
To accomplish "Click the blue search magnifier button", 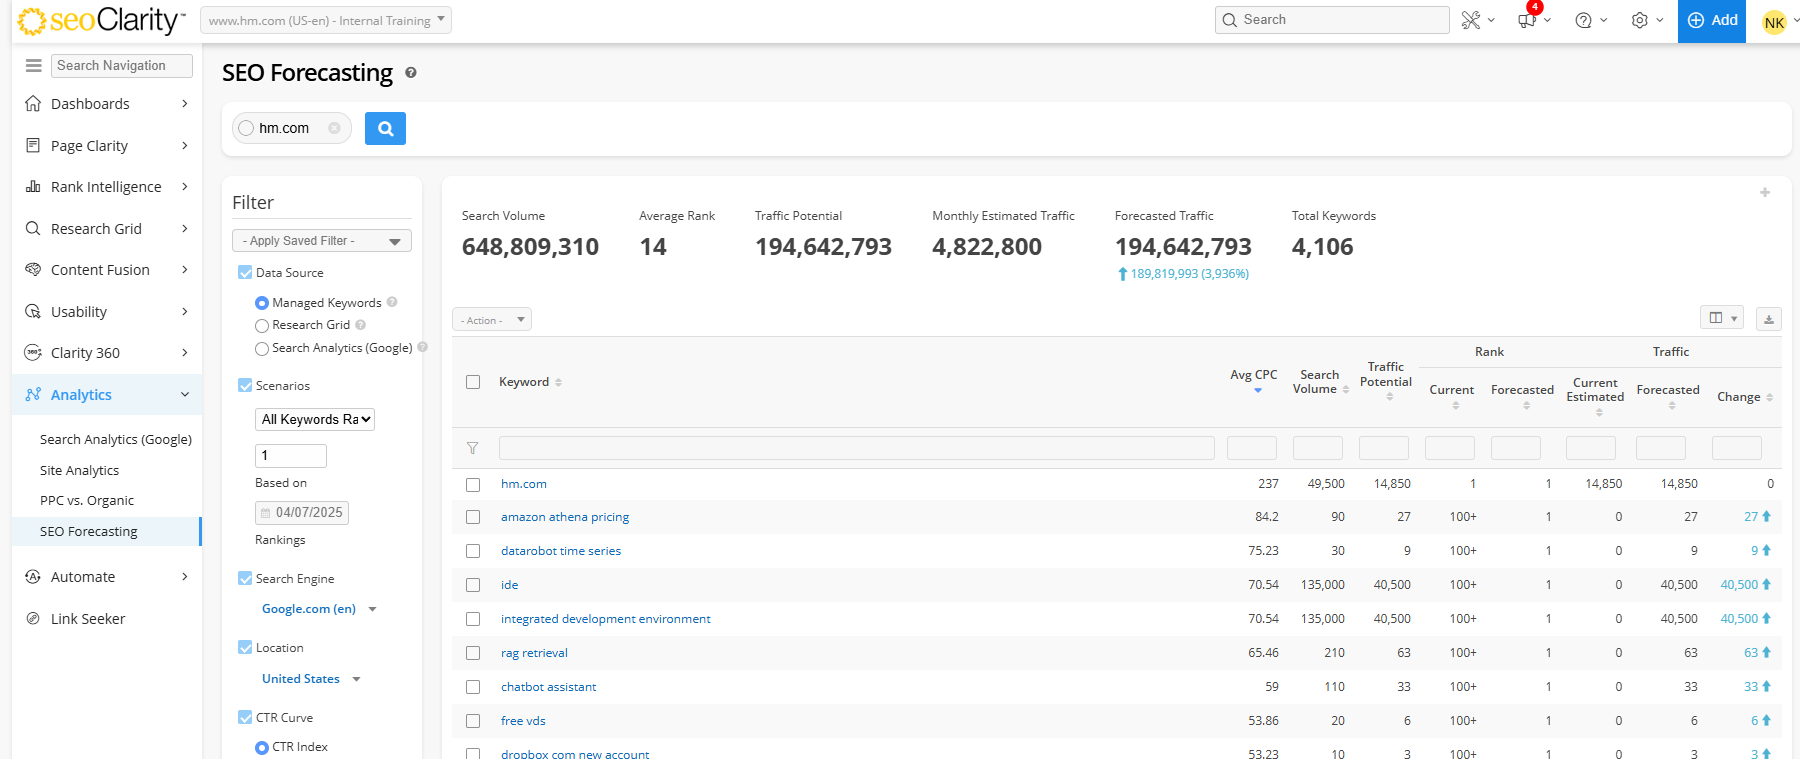I will (x=385, y=129).
